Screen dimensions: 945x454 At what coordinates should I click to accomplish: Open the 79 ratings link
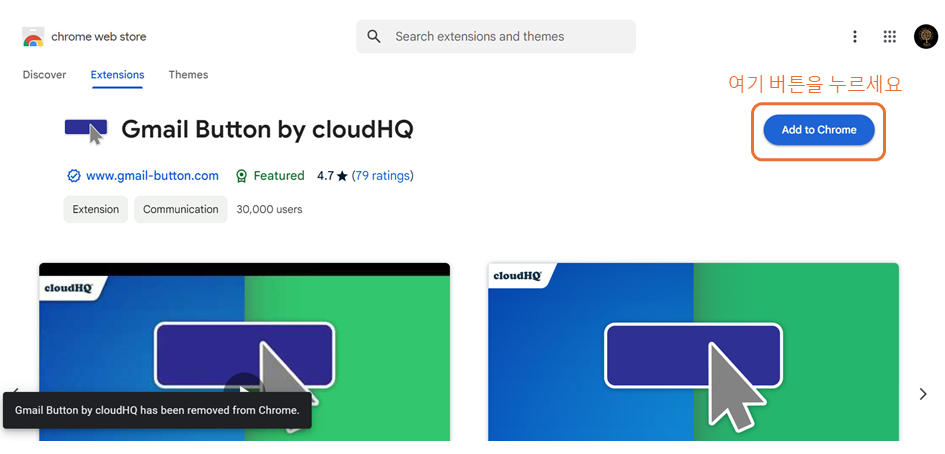pos(383,176)
